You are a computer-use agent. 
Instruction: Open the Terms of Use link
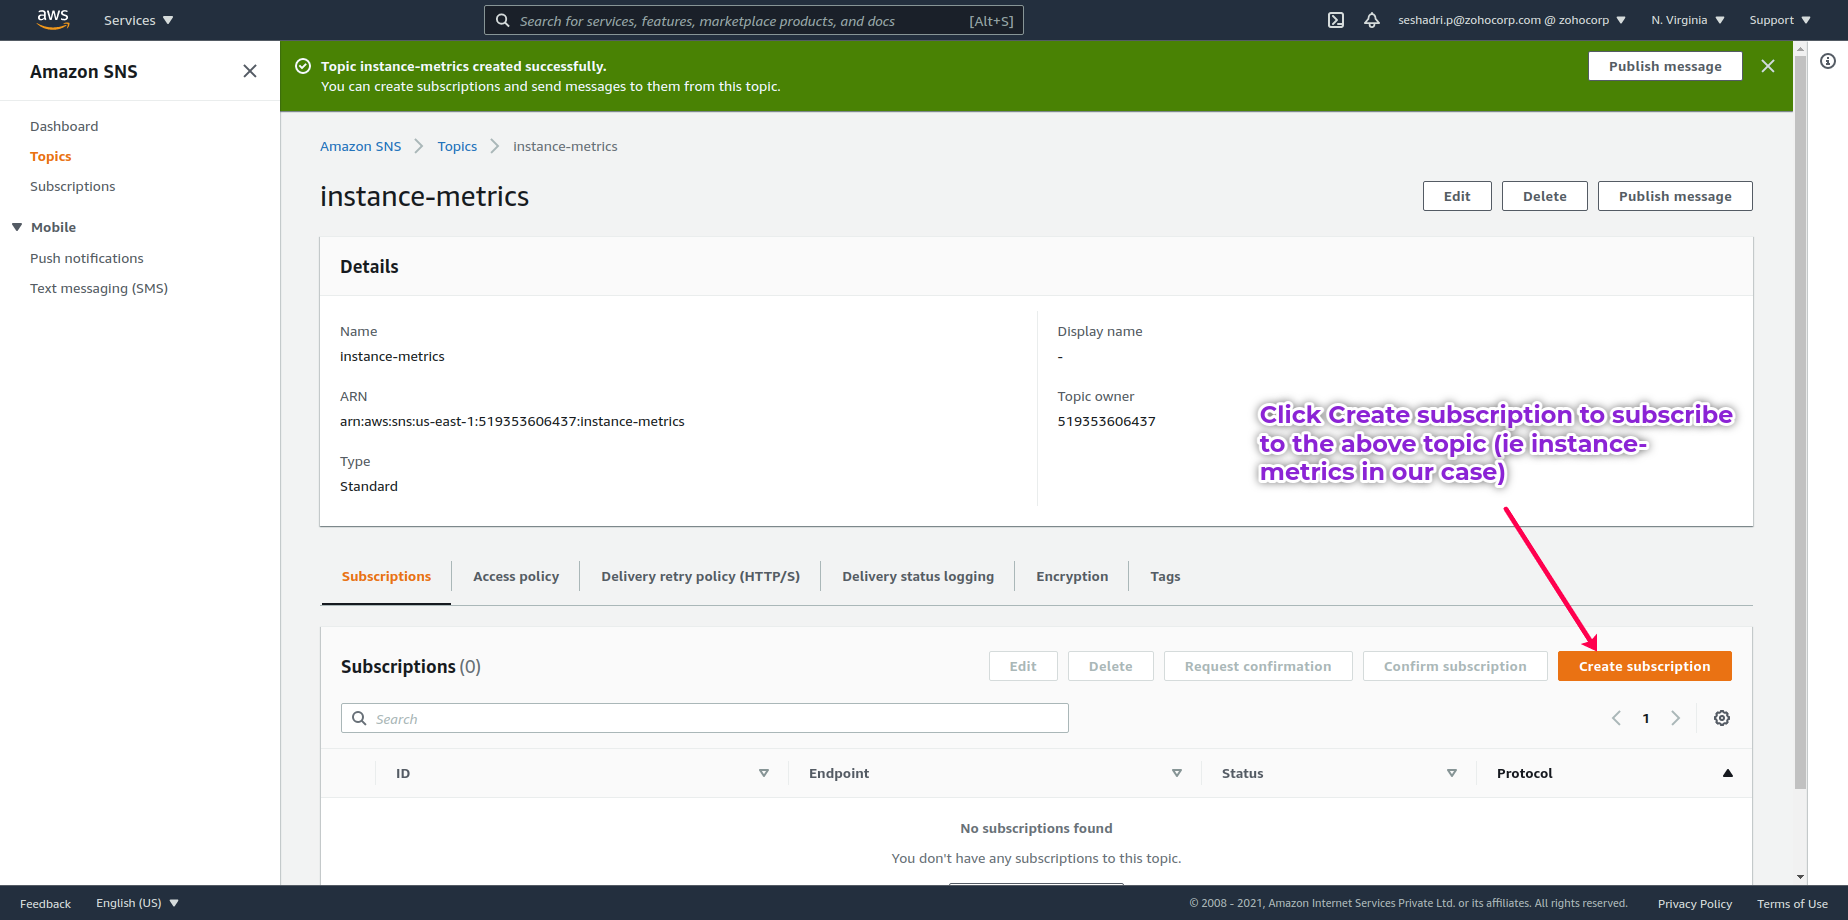[1792, 904]
